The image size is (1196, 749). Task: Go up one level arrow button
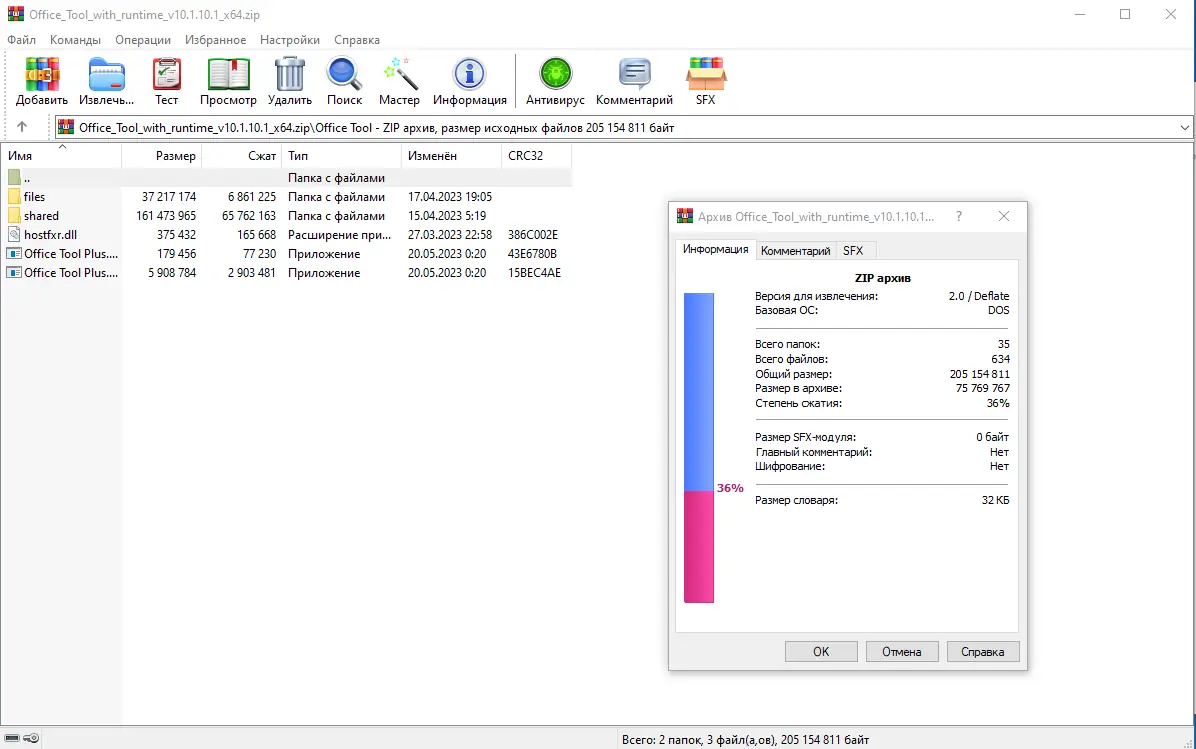tap(21, 127)
